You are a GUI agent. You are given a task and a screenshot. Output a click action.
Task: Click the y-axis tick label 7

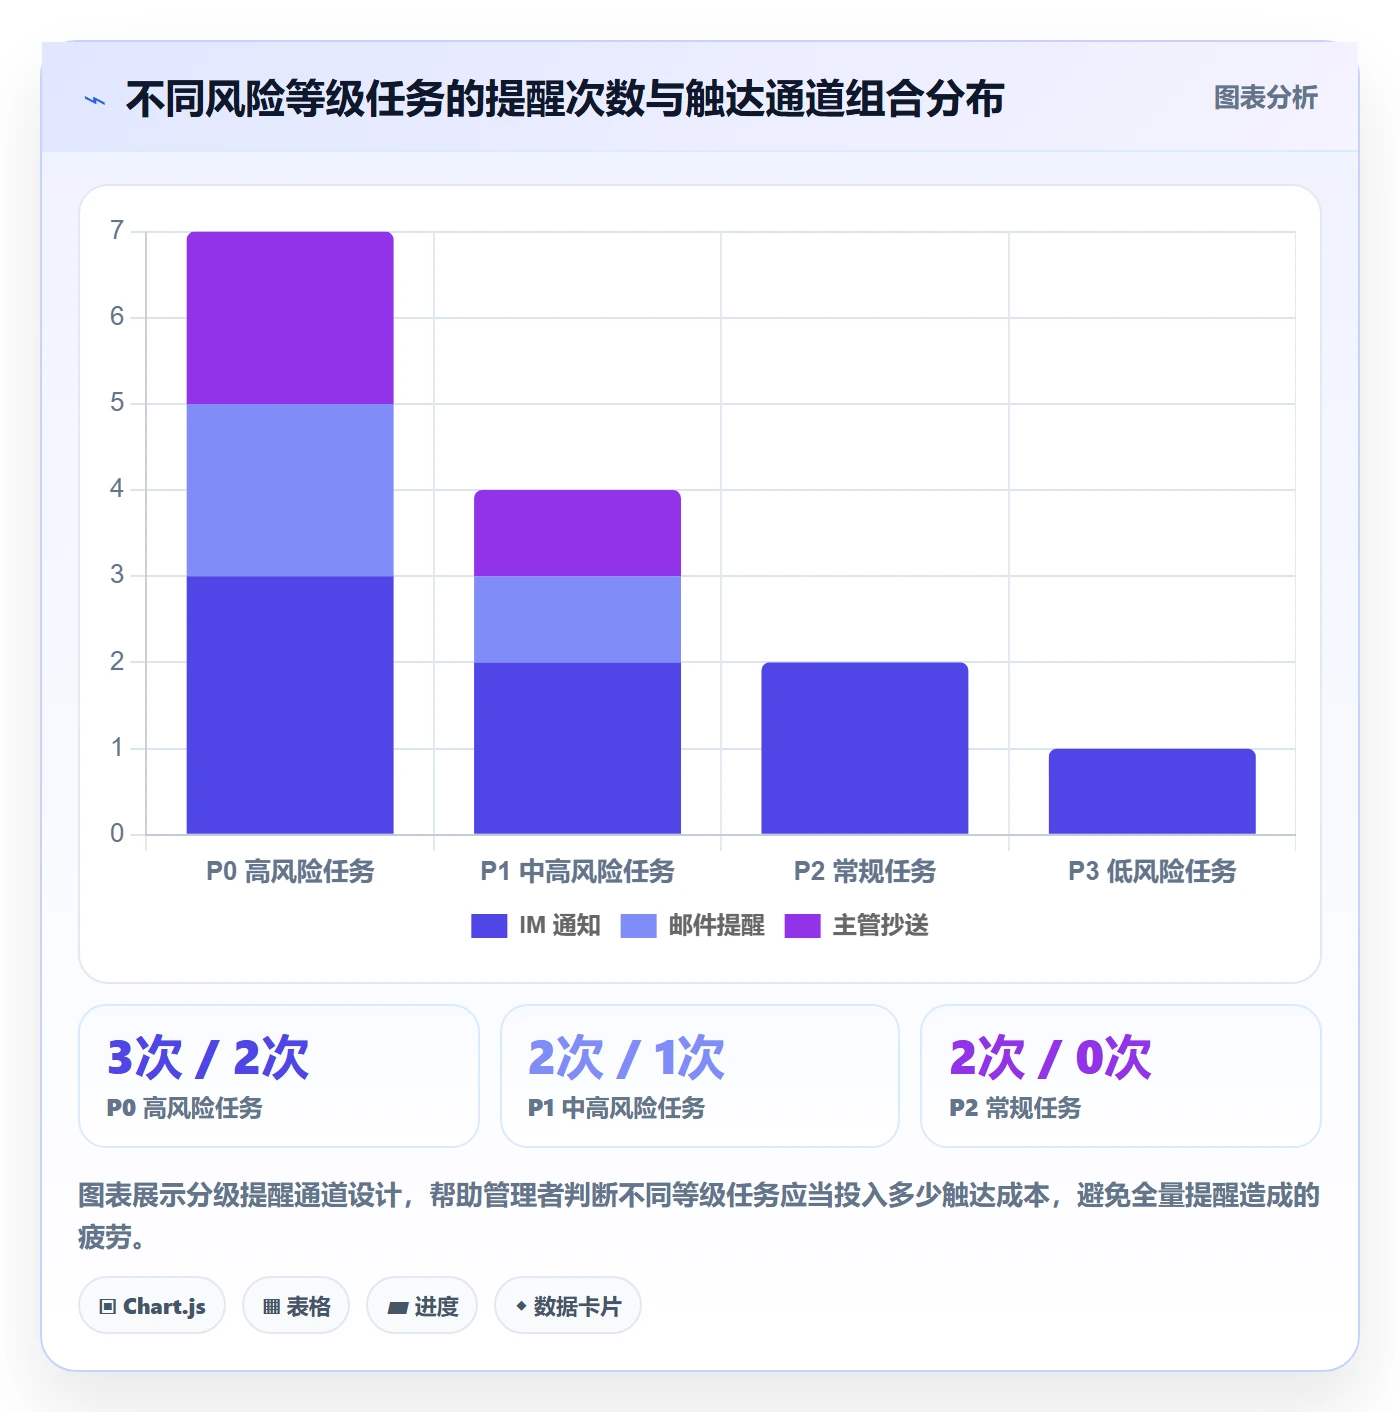tap(117, 231)
